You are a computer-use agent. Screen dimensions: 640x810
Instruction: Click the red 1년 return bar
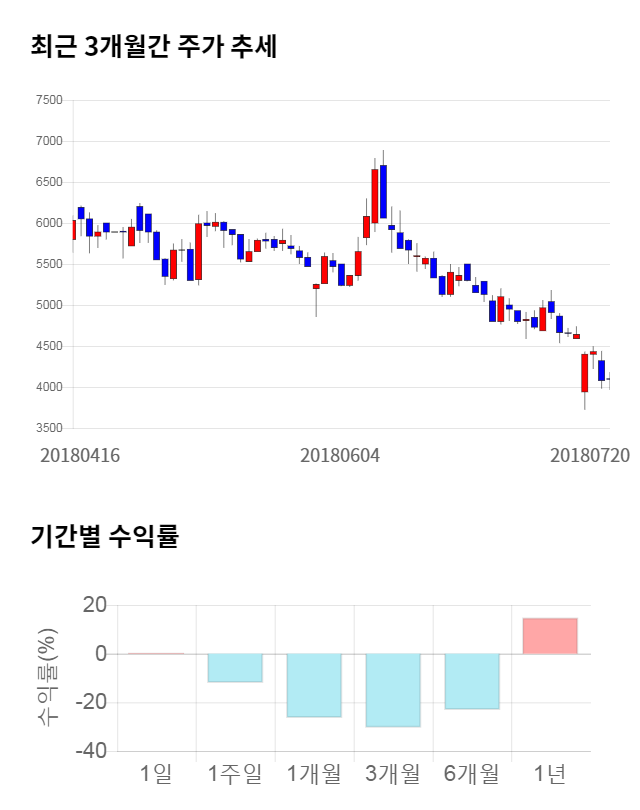(x=550, y=636)
